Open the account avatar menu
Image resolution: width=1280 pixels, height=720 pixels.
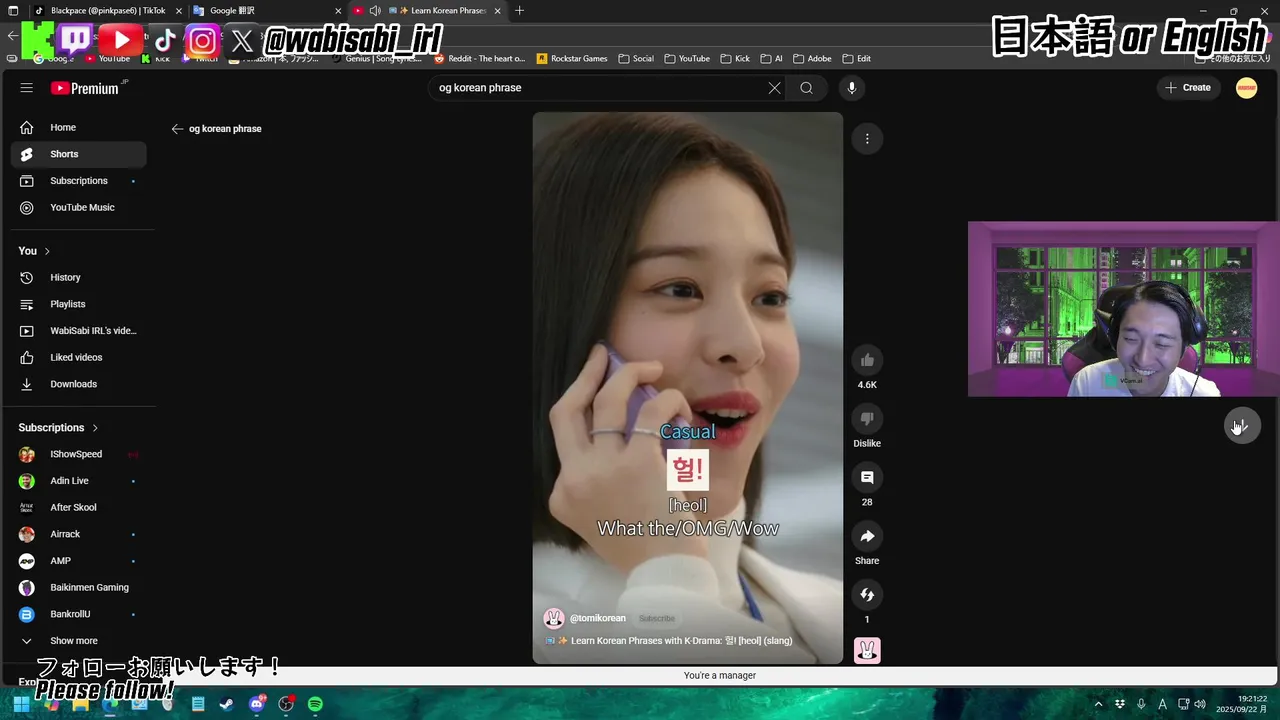point(1246,88)
